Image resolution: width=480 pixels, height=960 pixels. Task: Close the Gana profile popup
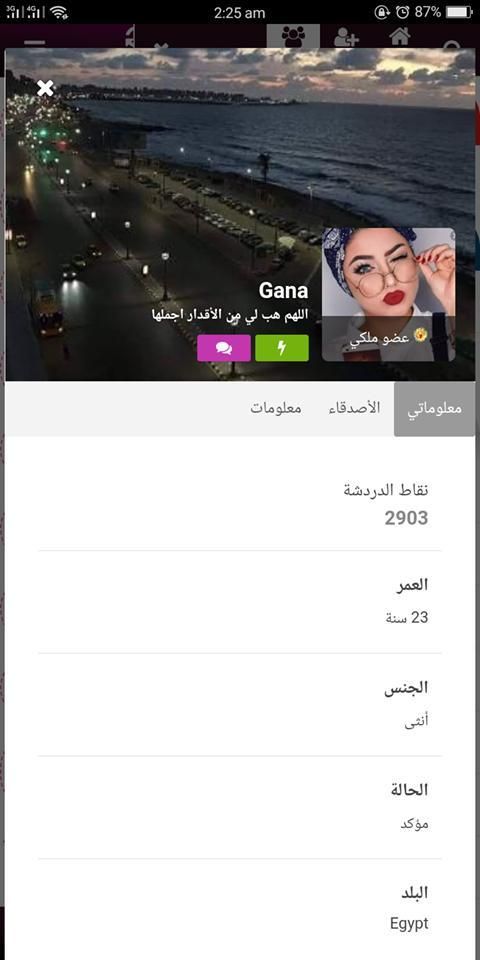click(45, 88)
